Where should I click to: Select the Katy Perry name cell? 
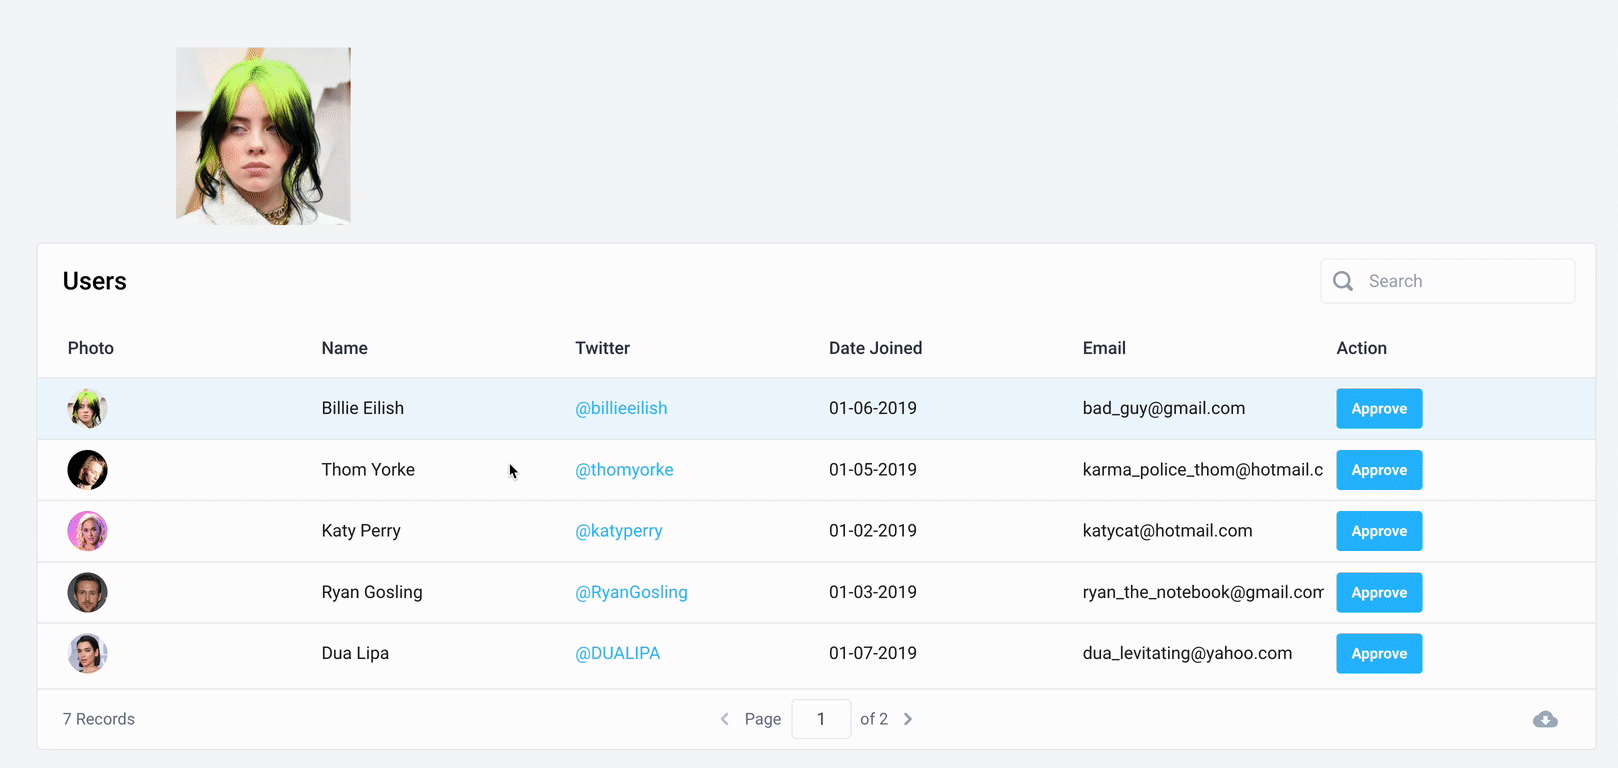361,531
